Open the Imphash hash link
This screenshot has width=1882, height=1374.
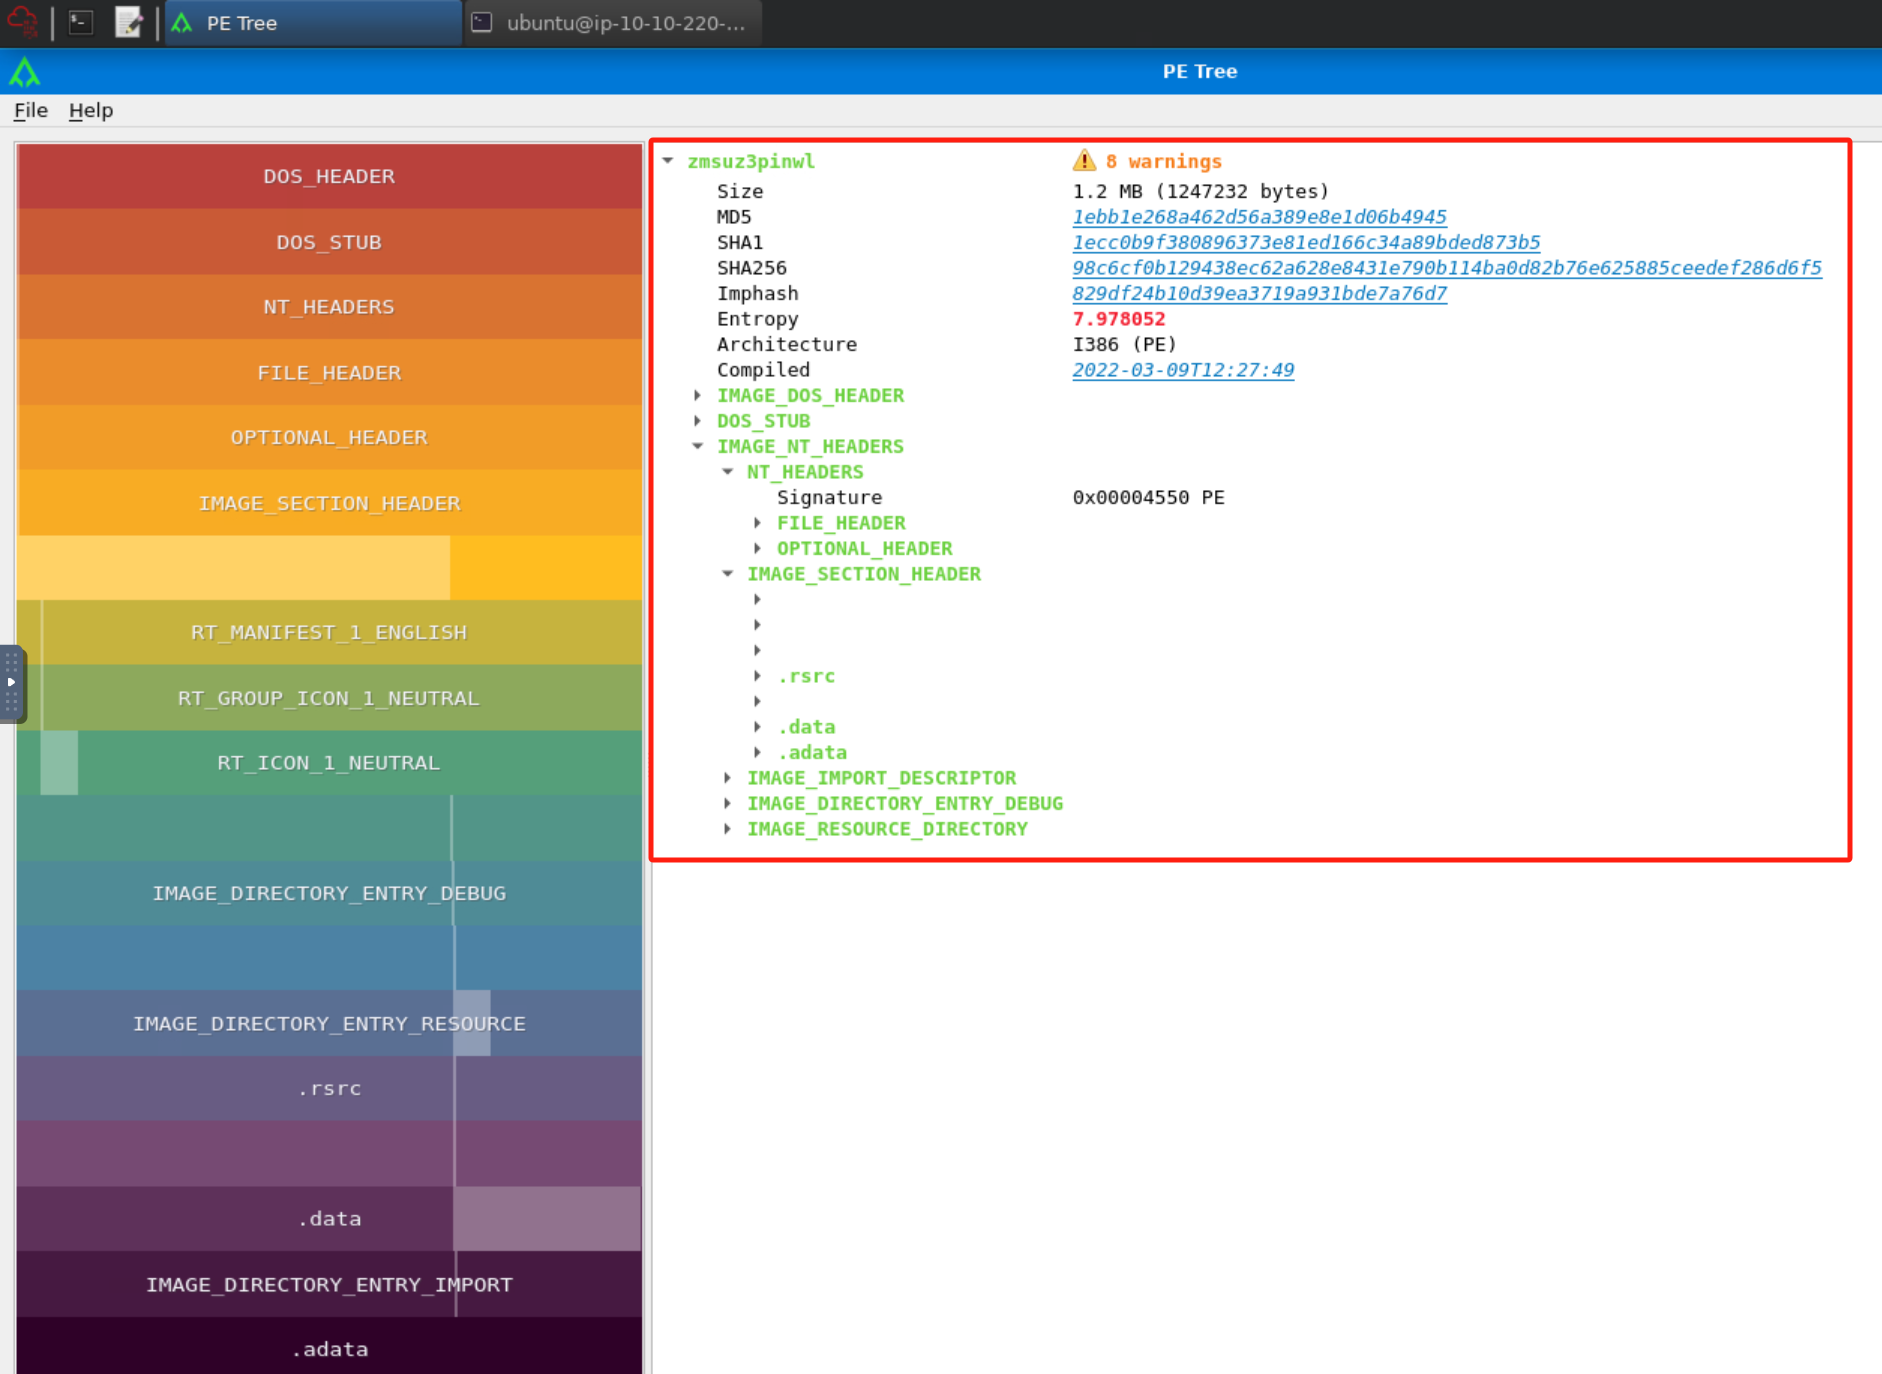tap(1259, 293)
